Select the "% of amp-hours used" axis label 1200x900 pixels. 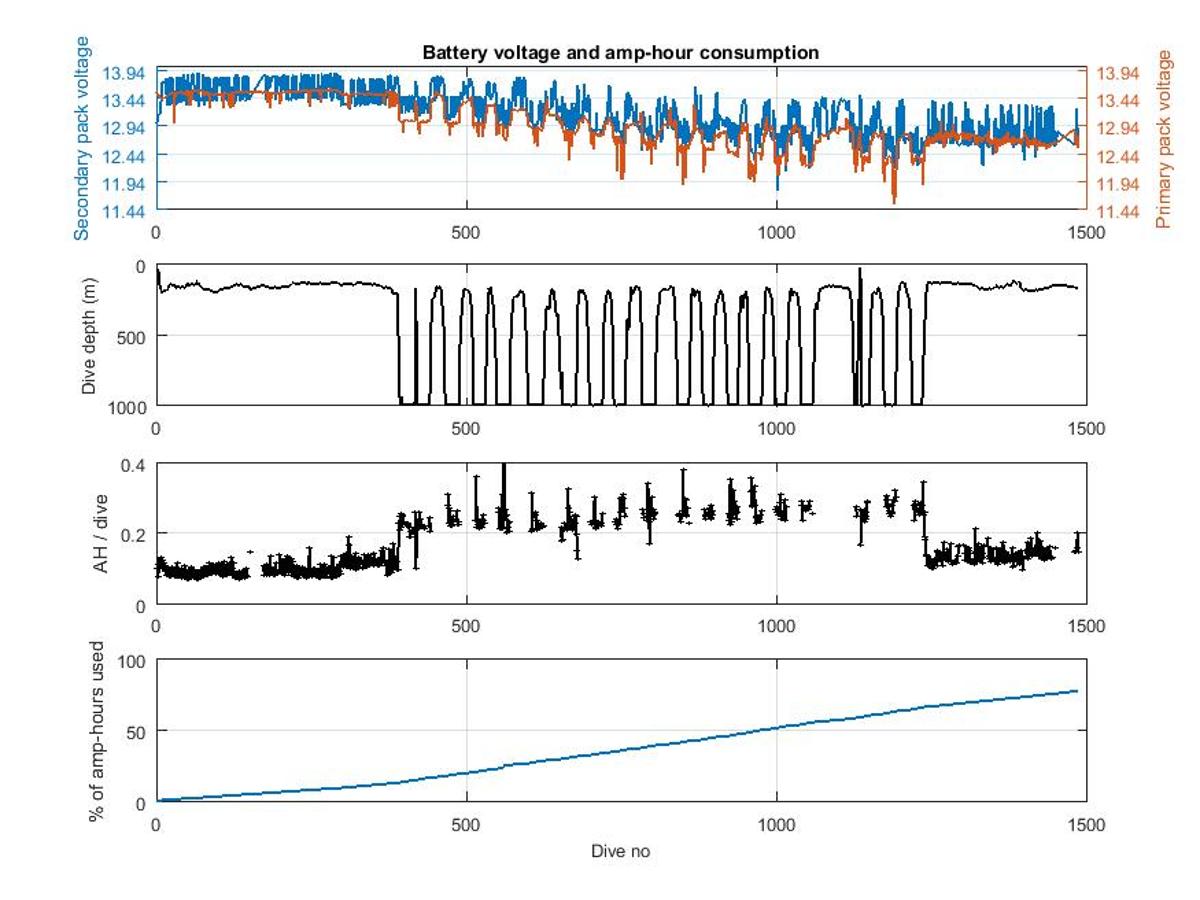click(97, 731)
